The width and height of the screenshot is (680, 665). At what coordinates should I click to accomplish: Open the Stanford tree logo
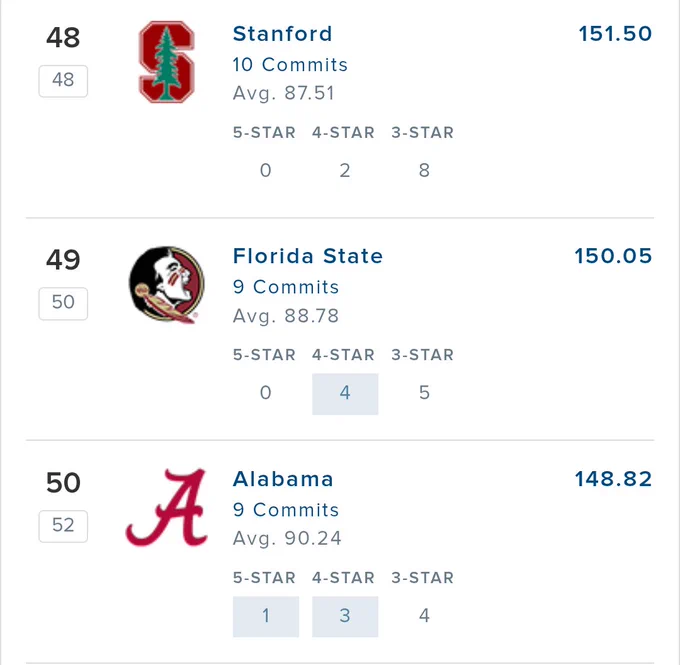[167, 62]
